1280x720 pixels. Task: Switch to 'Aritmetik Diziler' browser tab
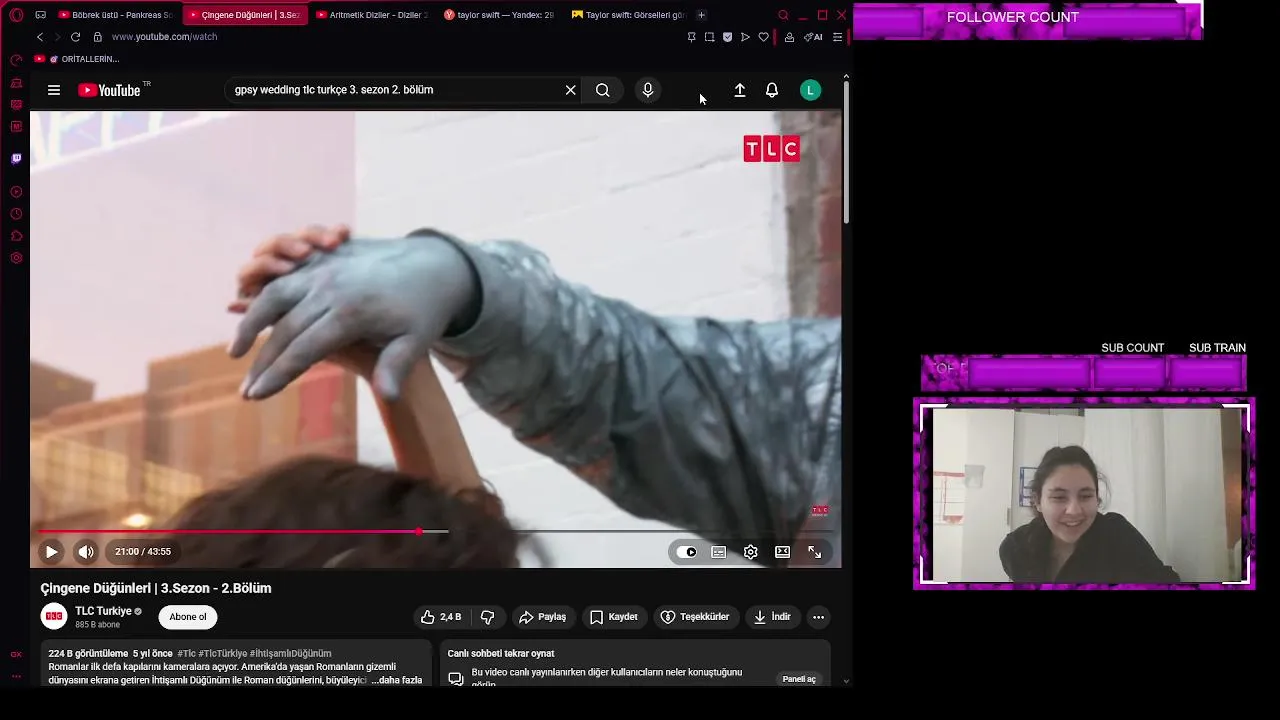(x=372, y=15)
